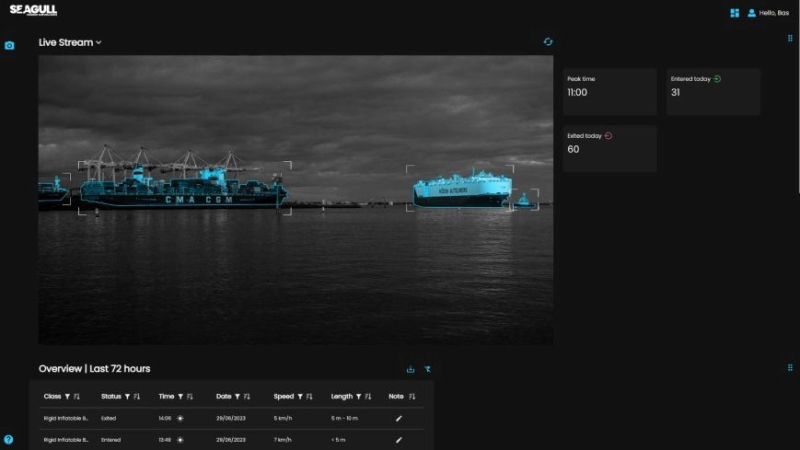Click the '5 km/h' speed cell
Viewport: 800px width, 450px height.
283,418
